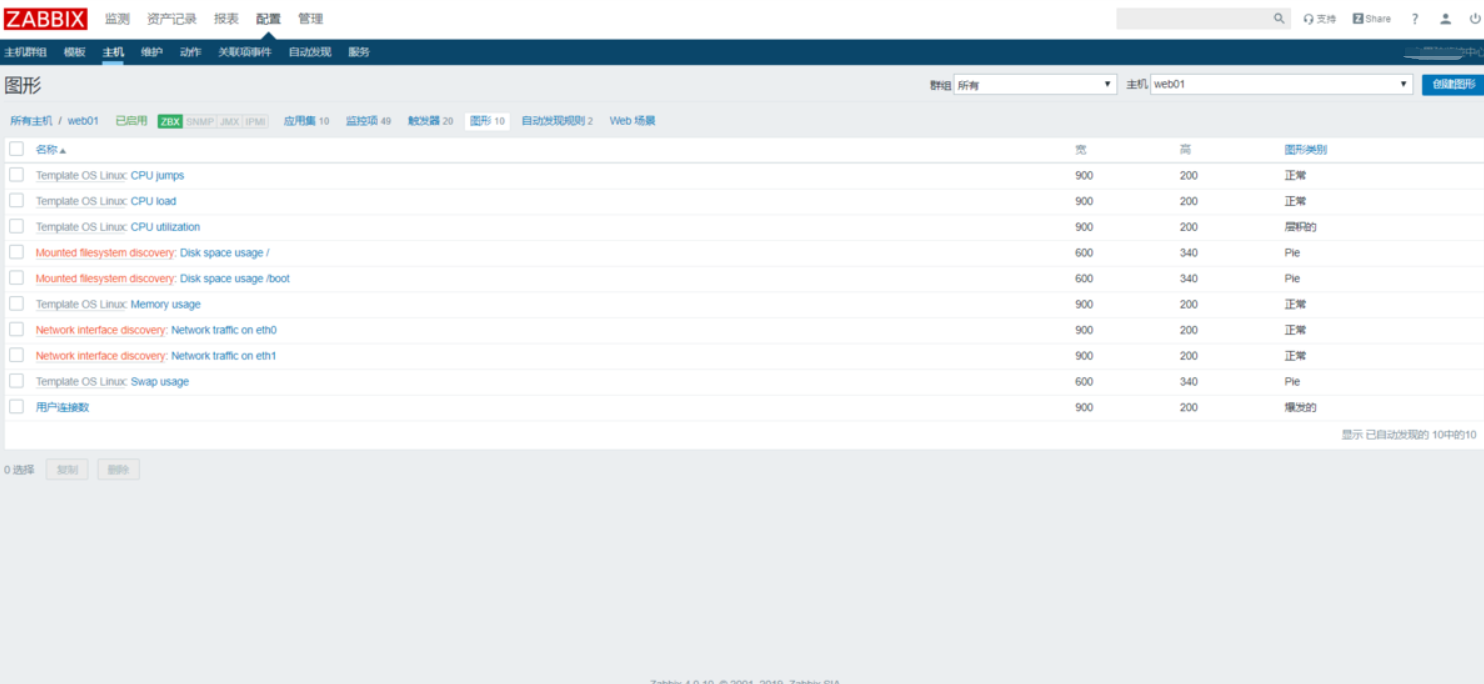The height and width of the screenshot is (684, 1484).
Task: Check the CPU utilization row checkbox
Action: click(x=16, y=227)
